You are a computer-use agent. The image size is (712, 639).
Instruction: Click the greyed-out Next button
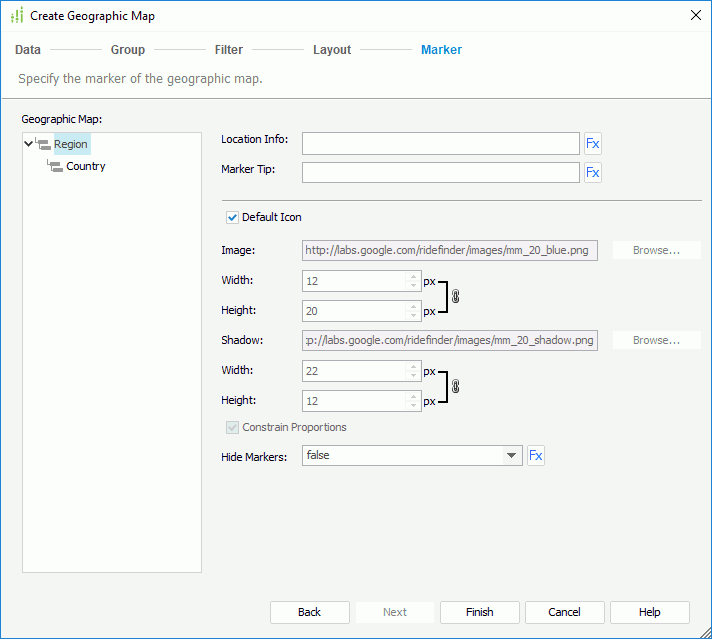coord(395,612)
